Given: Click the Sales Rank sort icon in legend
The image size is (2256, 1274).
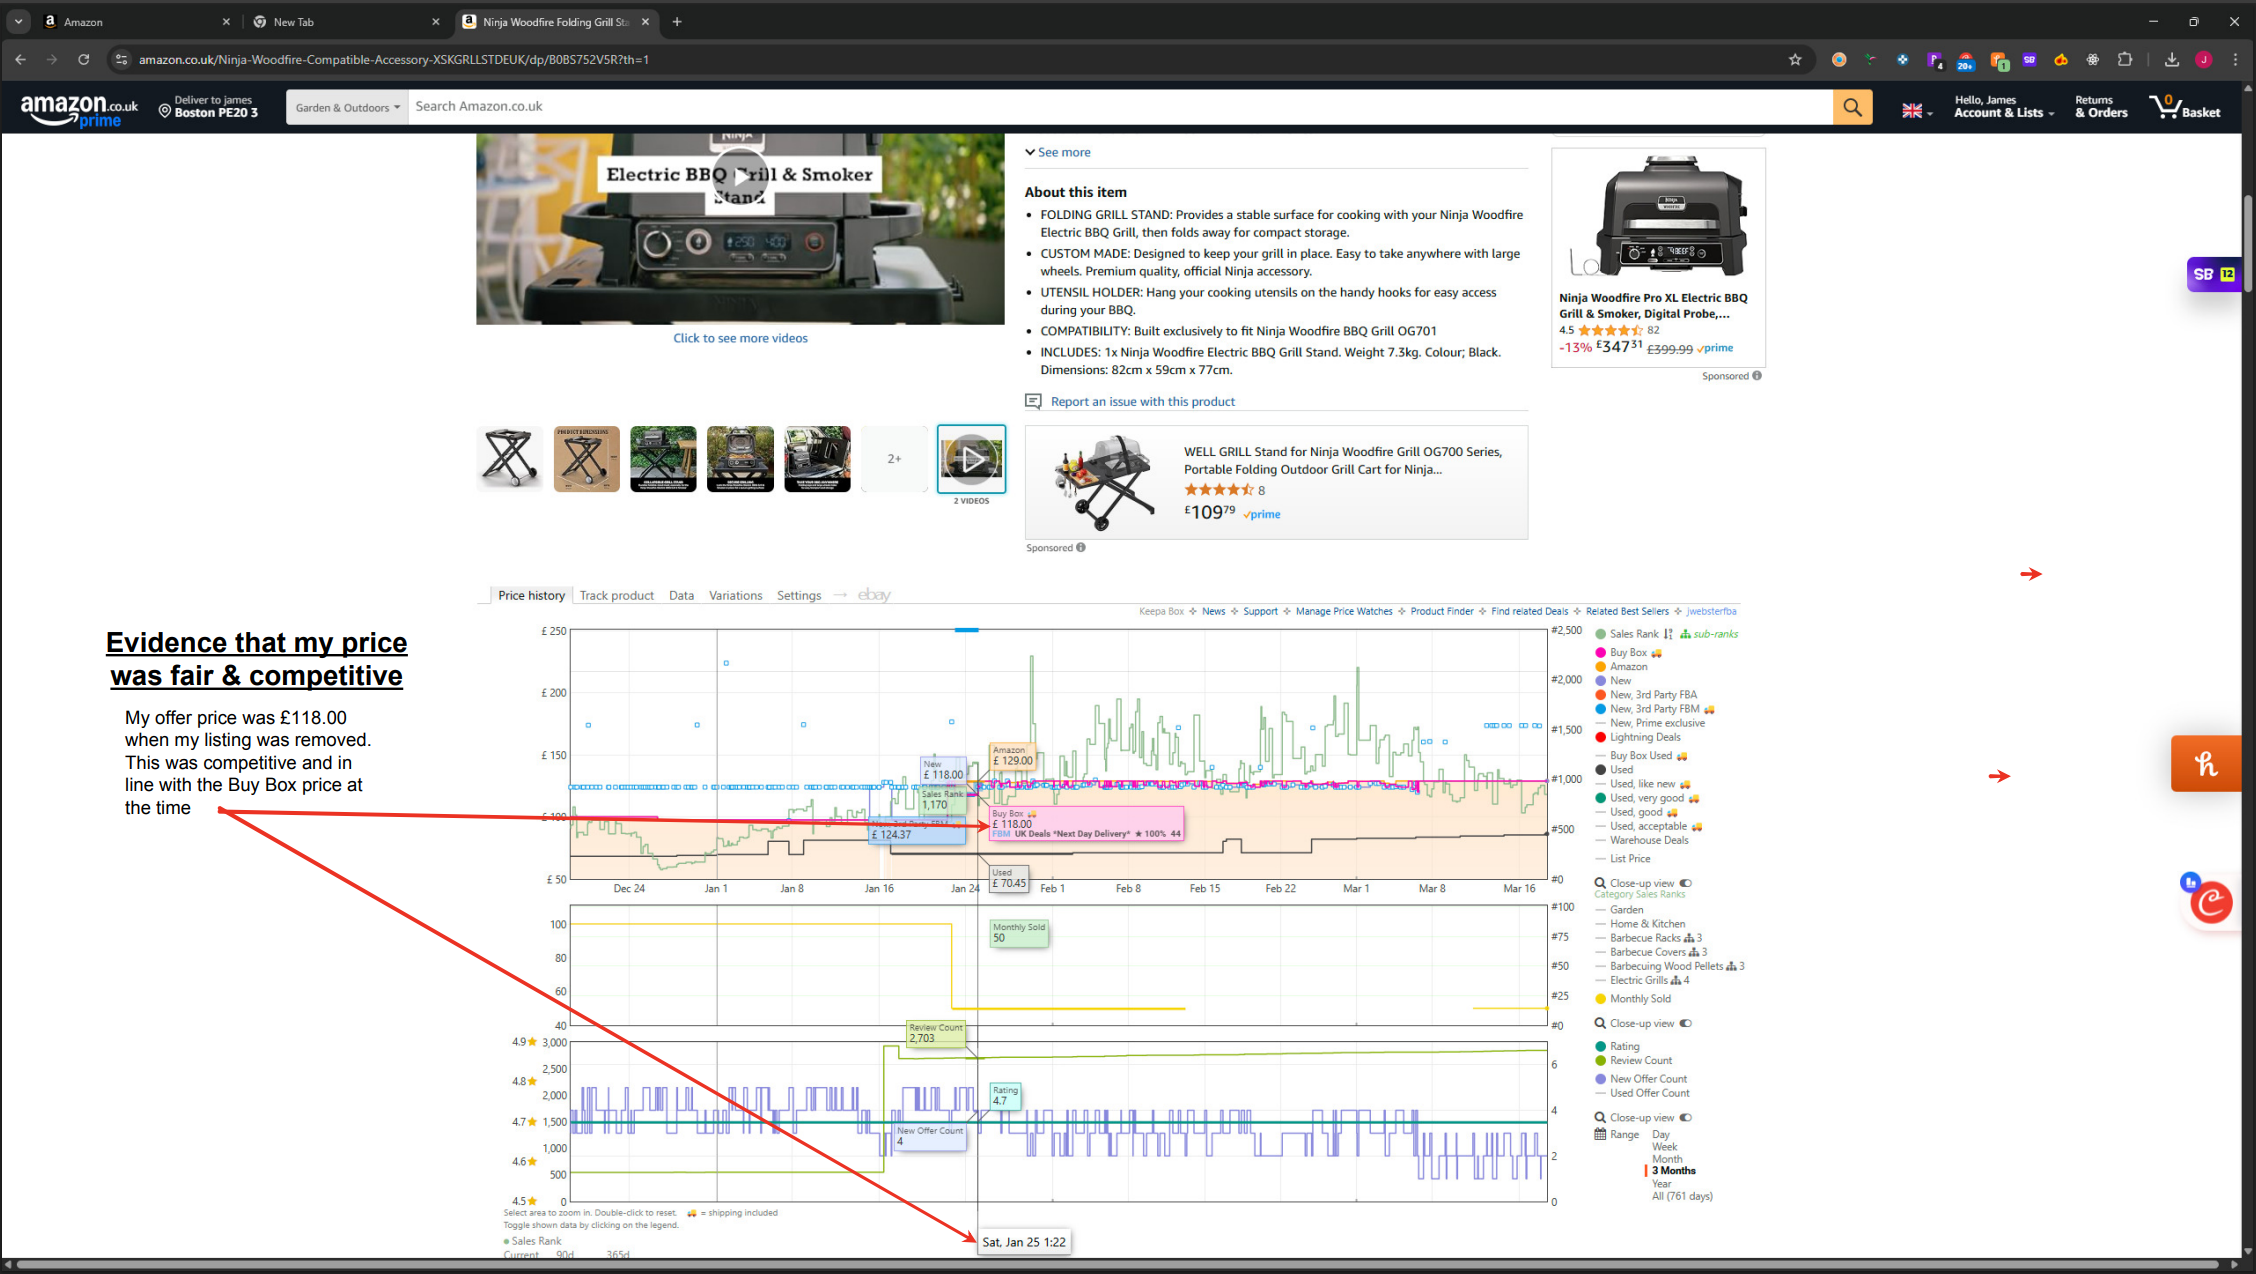Looking at the screenshot, I should pyautogui.click(x=1668, y=634).
